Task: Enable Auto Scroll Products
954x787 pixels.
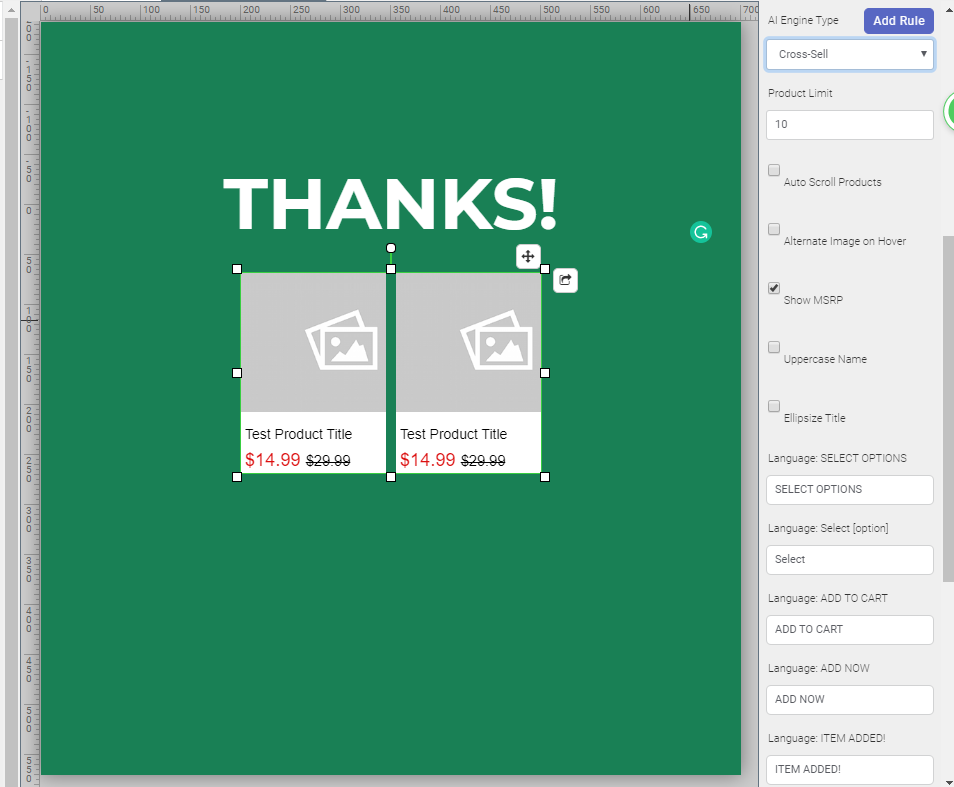Action: [773, 170]
